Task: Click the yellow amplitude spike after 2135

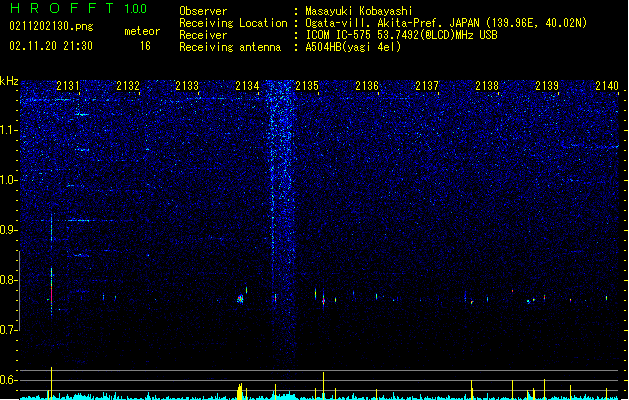Action: click(x=323, y=386)
